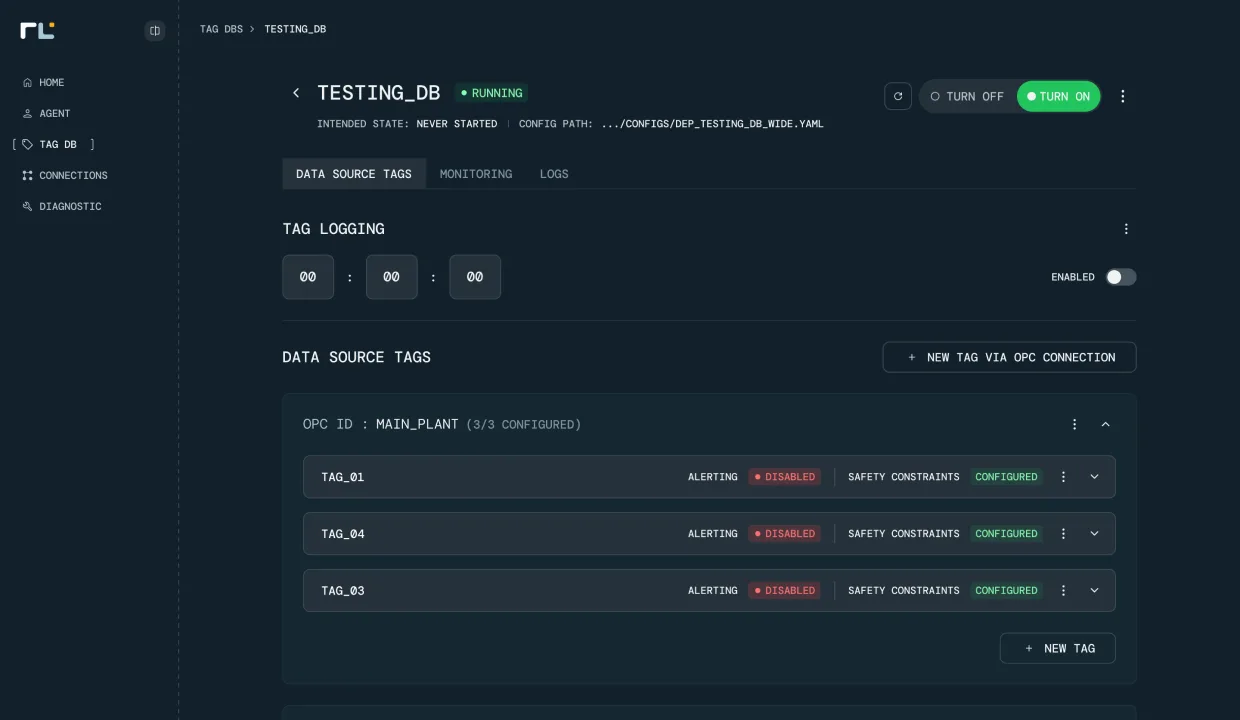The width and height of the screenshot is (1240, 720).
Task: Click the Tag DBs breadcrumb link
Action: [221, 29]
